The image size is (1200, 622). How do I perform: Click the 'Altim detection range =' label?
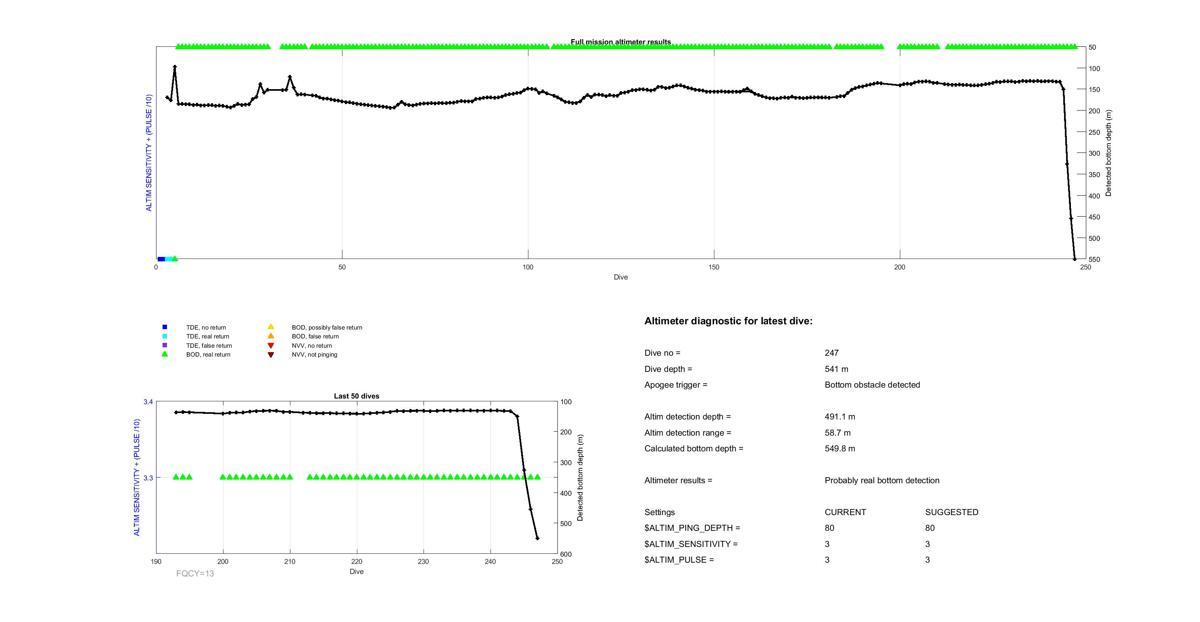point(688,433)
